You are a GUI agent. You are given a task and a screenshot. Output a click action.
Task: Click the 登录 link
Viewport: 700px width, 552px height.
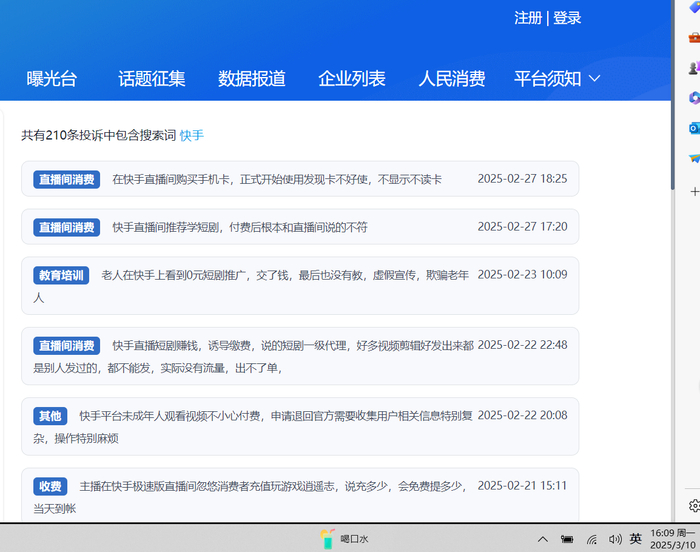pos(567,18)
